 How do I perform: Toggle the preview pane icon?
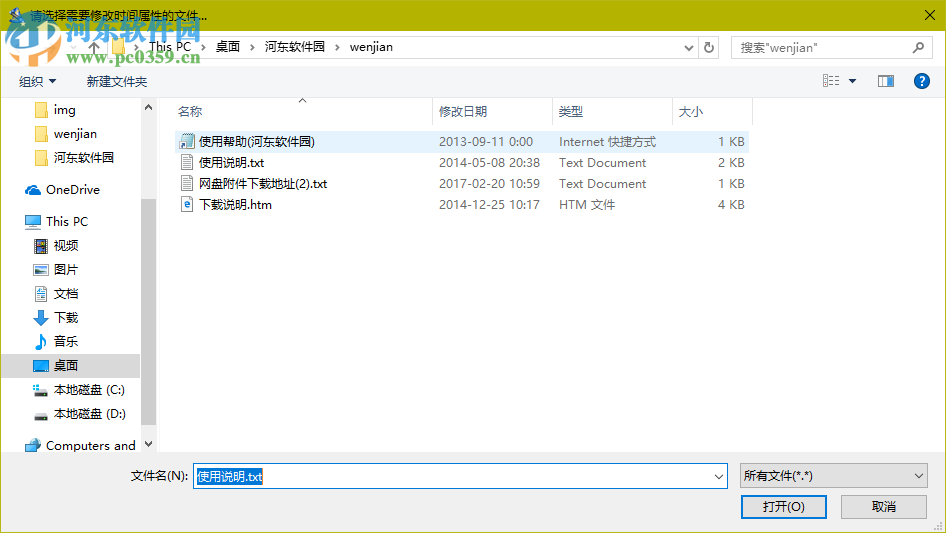pyautogui.click(x=886, y=81)
